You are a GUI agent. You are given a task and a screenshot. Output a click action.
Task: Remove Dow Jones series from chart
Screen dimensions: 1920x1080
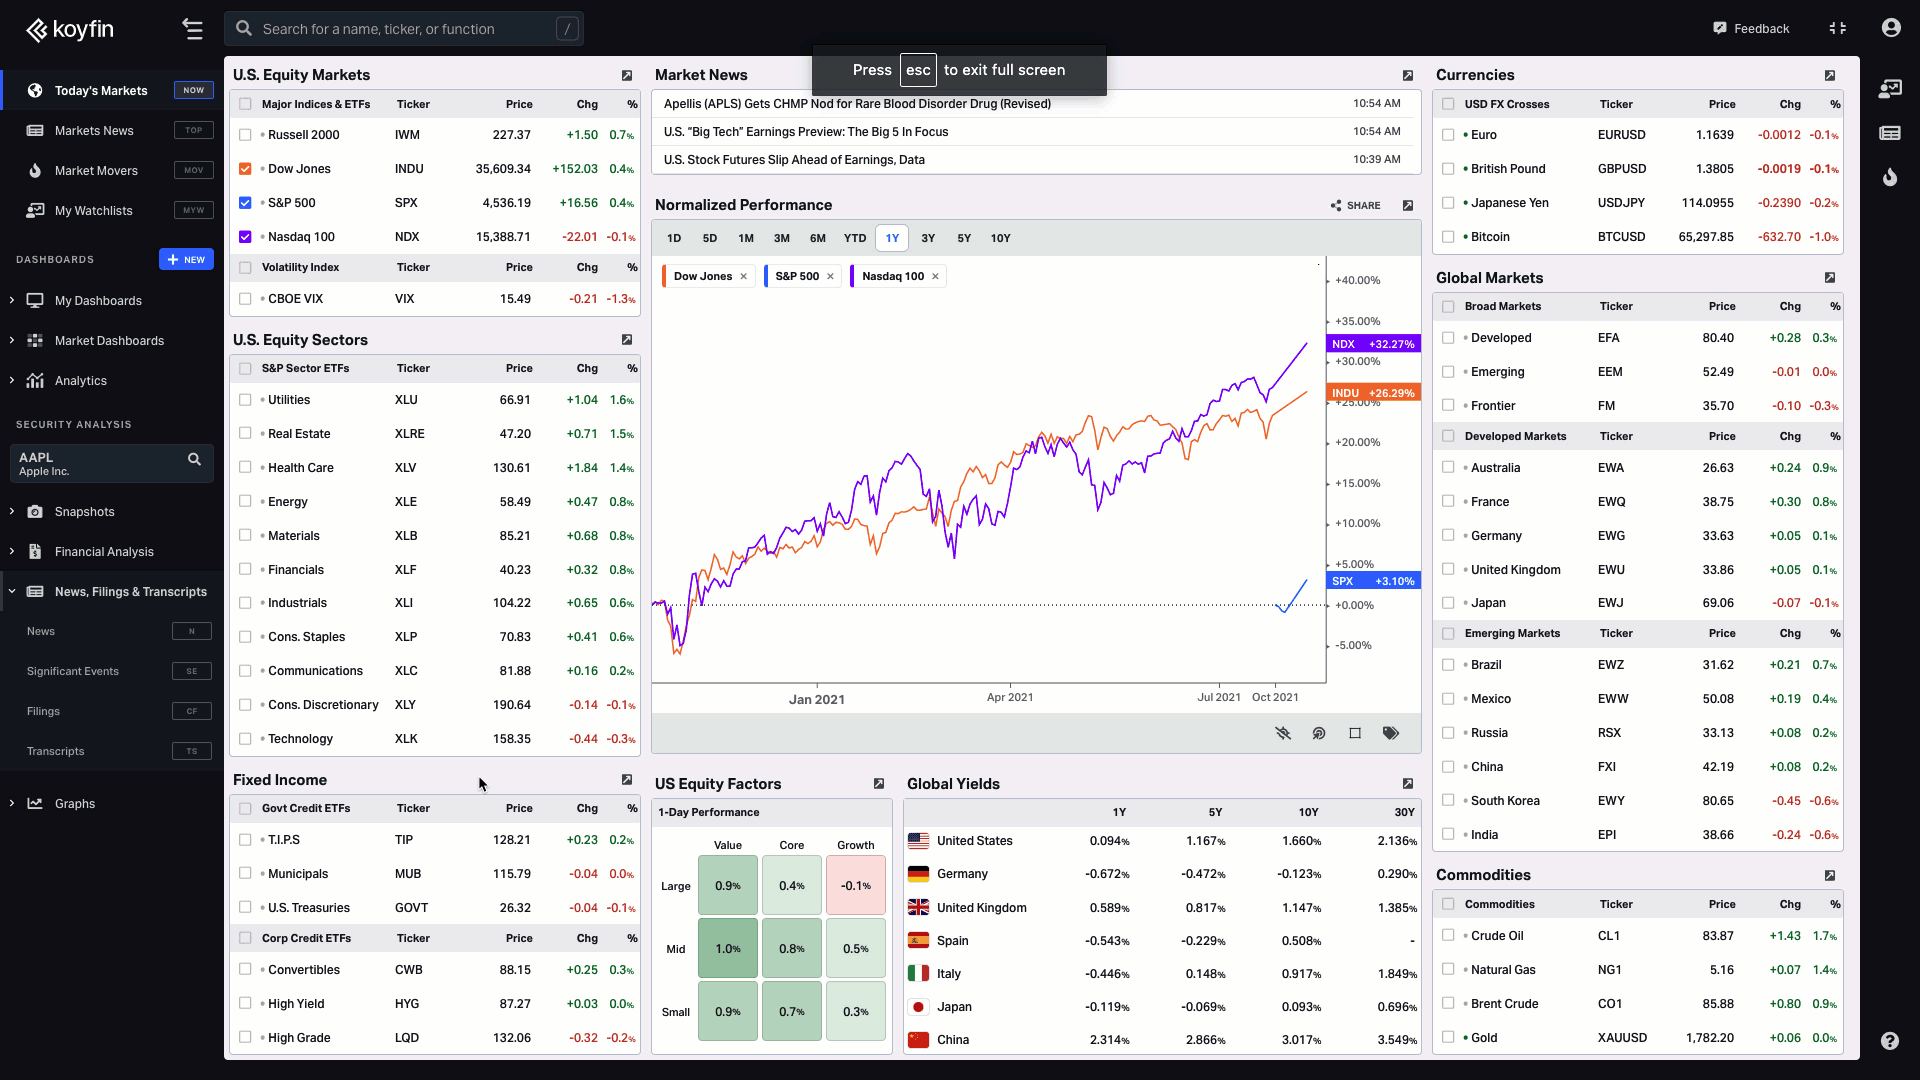pos(744,277)
